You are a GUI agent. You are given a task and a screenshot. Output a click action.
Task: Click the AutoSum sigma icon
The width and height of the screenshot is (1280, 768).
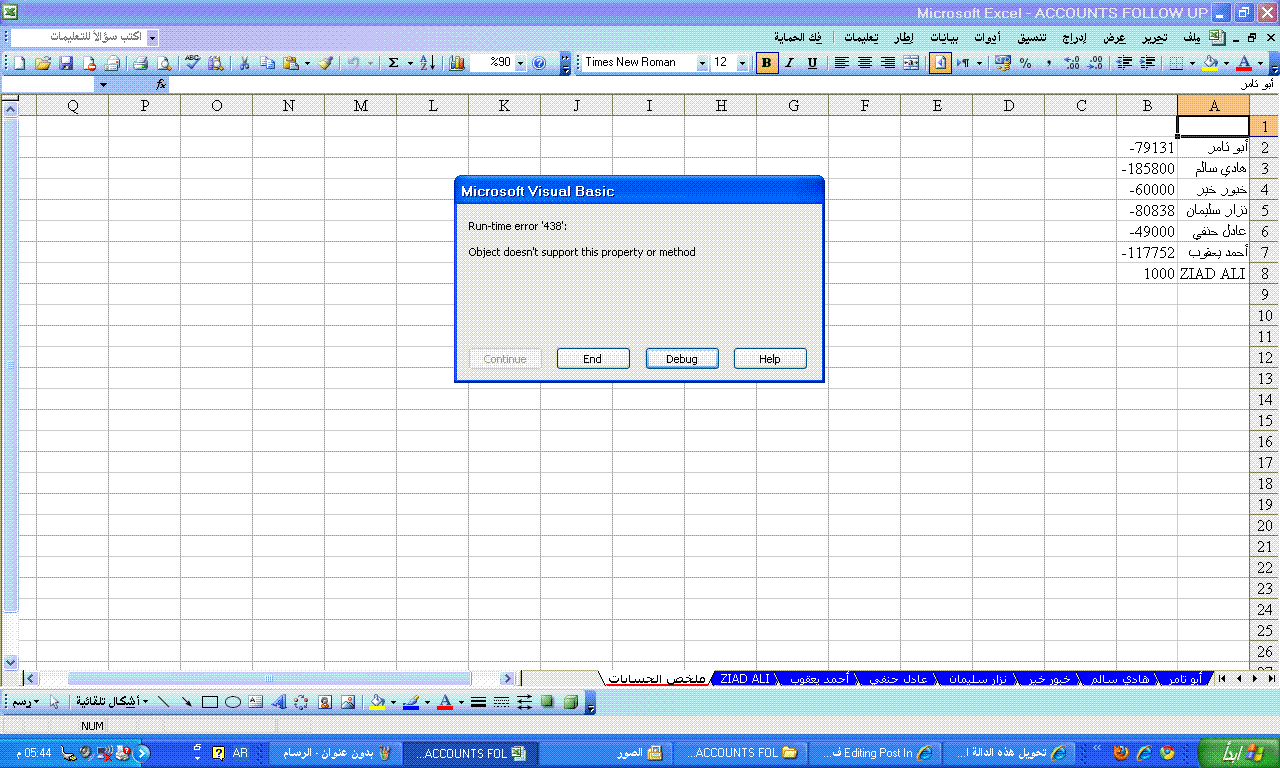pos(394,62)
